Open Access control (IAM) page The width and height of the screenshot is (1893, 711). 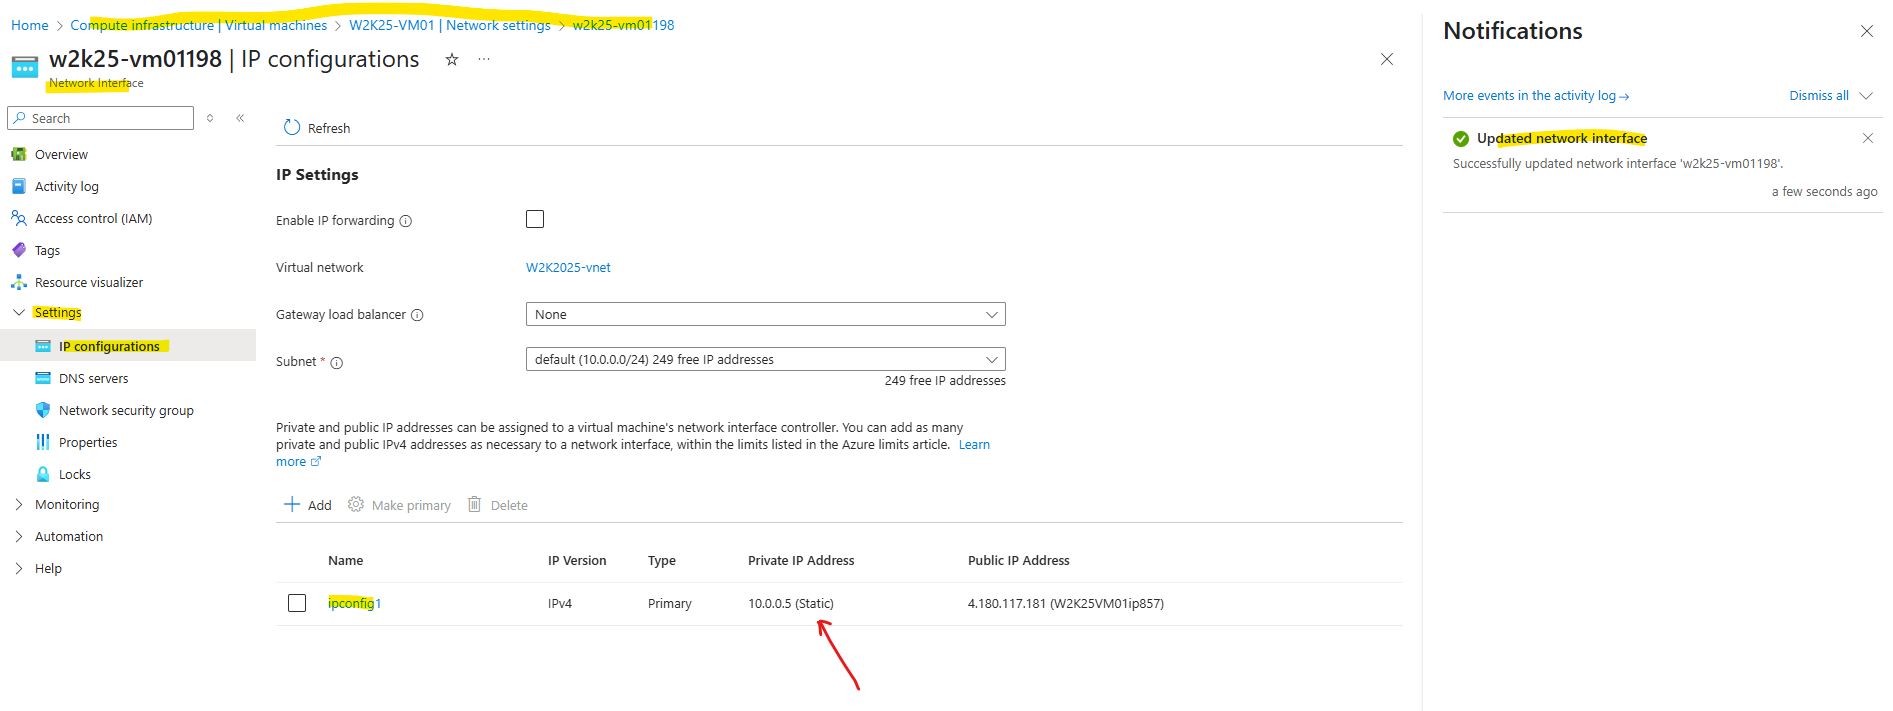pos(93,219)
